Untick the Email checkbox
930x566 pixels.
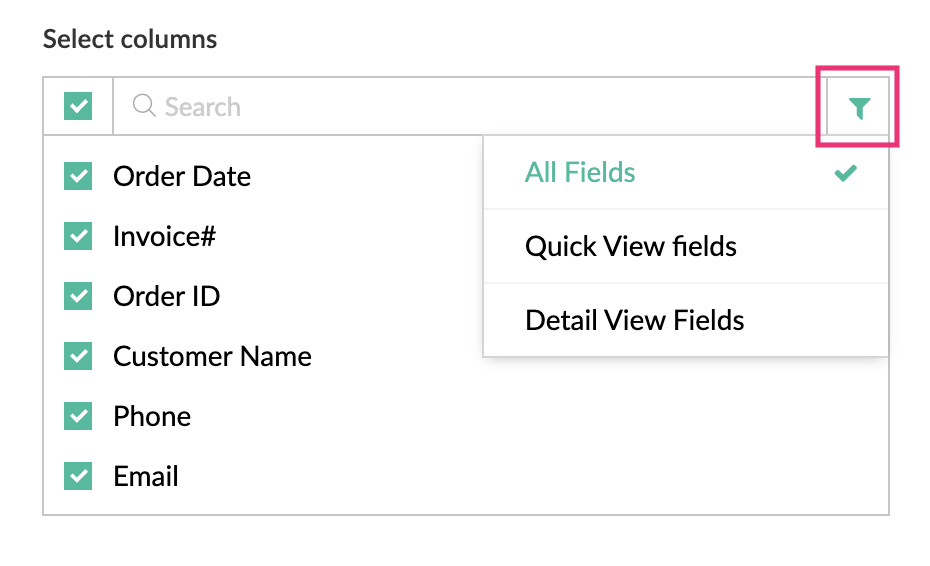pyautogui.click(x=78, y=477)
